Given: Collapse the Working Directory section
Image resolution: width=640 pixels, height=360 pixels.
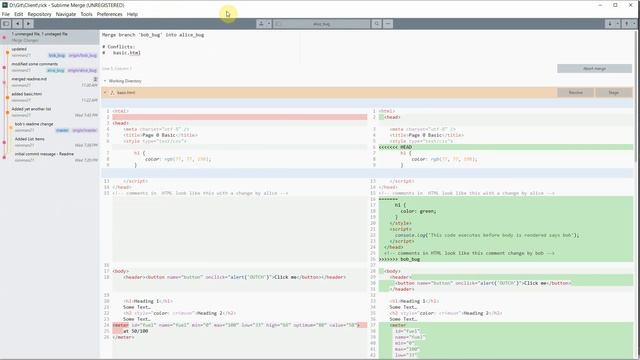Looking at the screenshot, I should pyautogui.click(x=105, y=81).
